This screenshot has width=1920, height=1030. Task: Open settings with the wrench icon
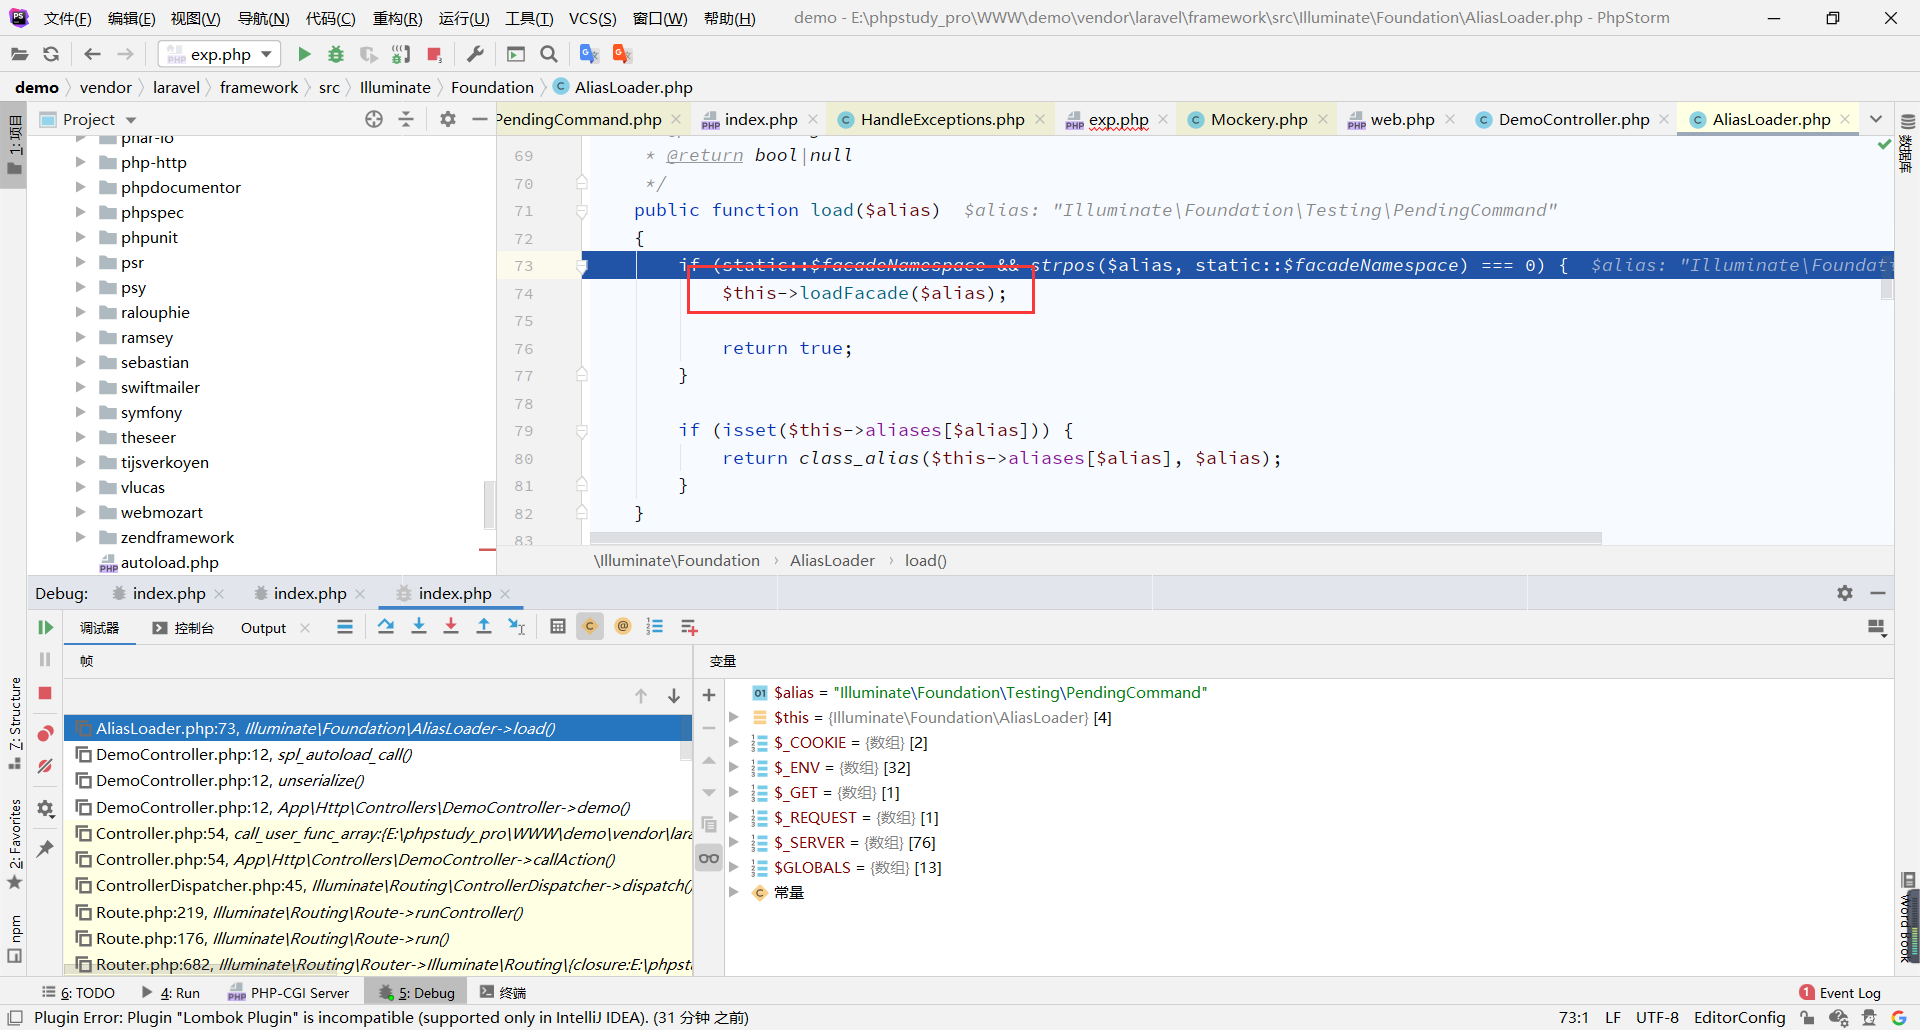(x=476, y=54)
